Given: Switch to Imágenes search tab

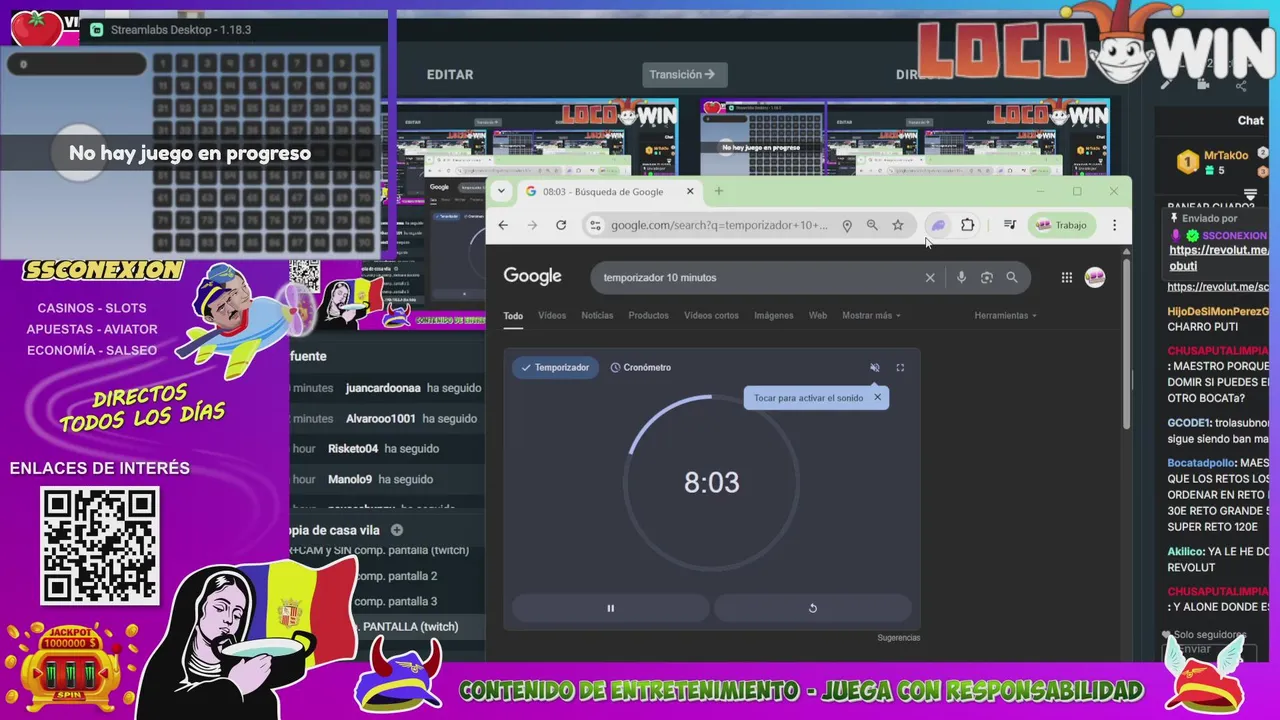Looking at the screenshot, I should click(773, 315).
